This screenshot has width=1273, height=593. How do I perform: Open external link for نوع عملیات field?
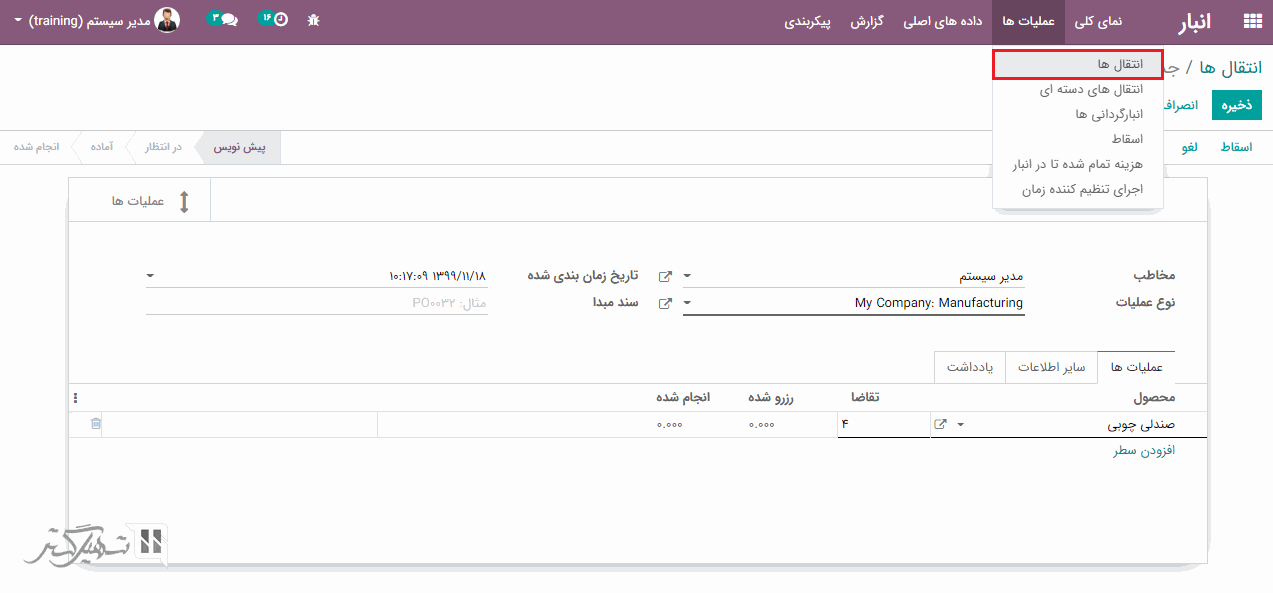(x=665, y=303)
